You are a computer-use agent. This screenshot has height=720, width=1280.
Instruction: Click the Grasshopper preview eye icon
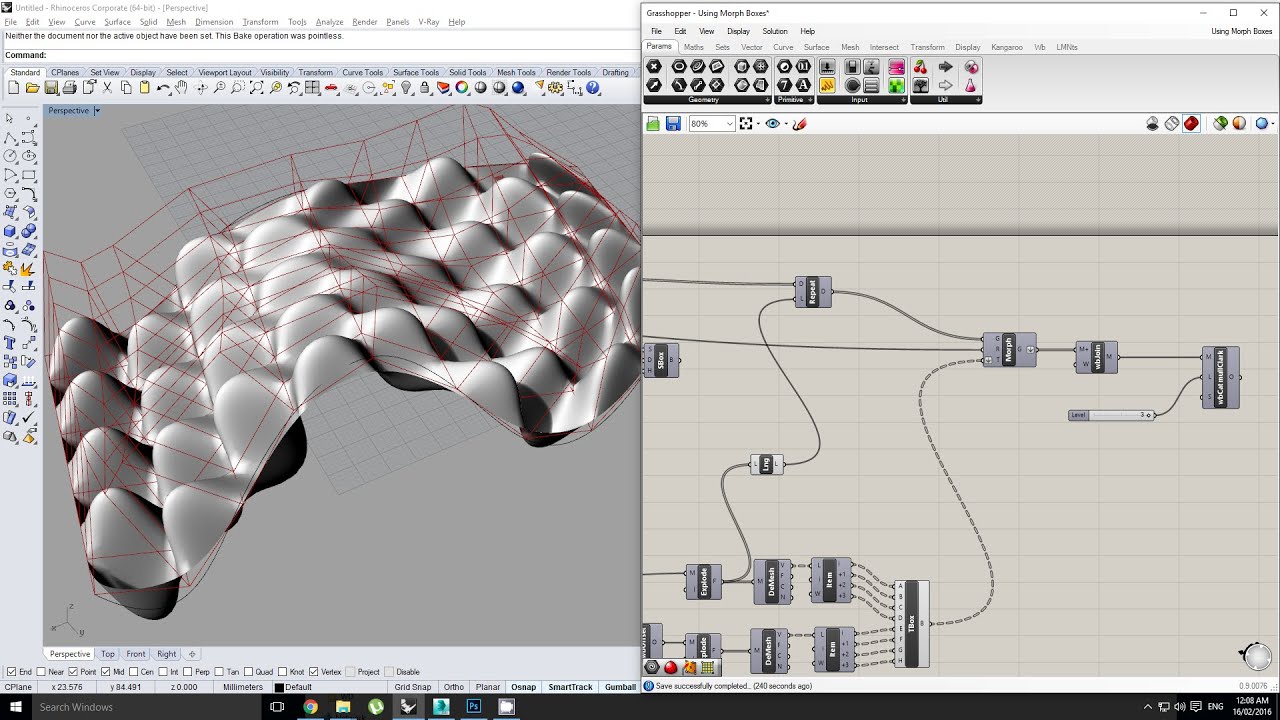click(772, 124)
